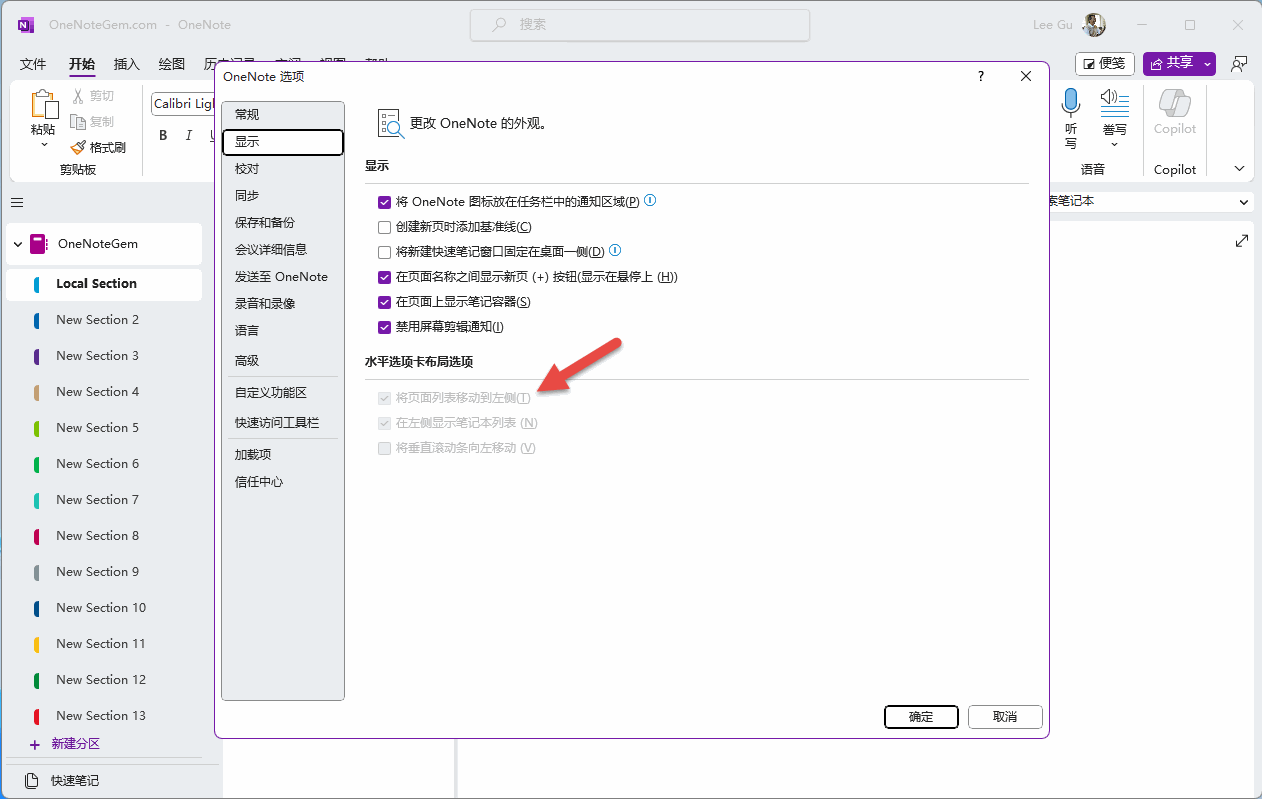Click the Cancel (取消) button
Image resolution: width=1262 pixels, height=799 pixels.
click(1005, 717)
